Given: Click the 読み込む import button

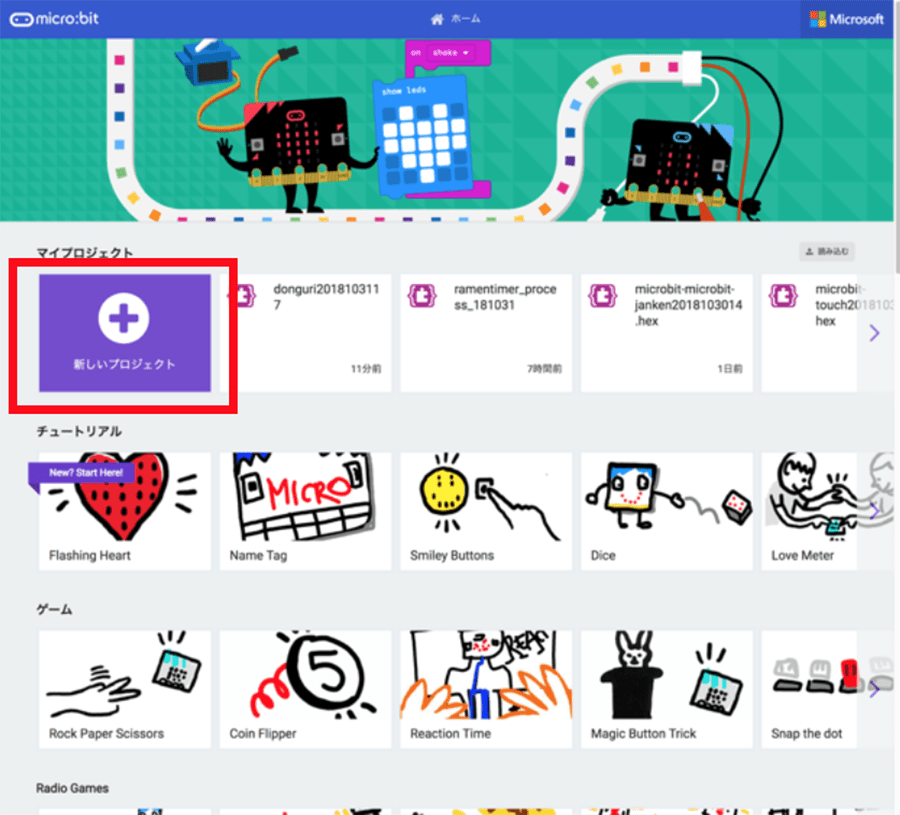Looking at the screenshot, I should (x=827, y=251).
